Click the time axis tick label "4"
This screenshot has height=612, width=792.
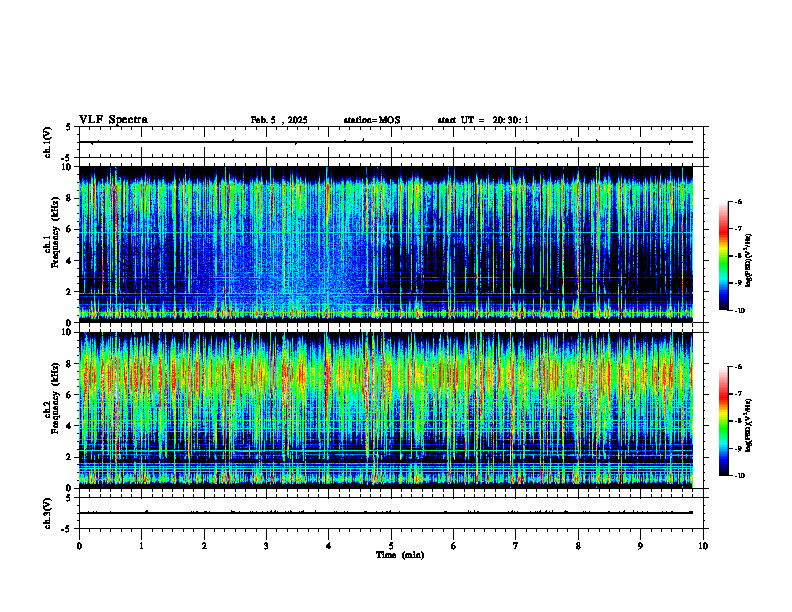coord(329,546)
